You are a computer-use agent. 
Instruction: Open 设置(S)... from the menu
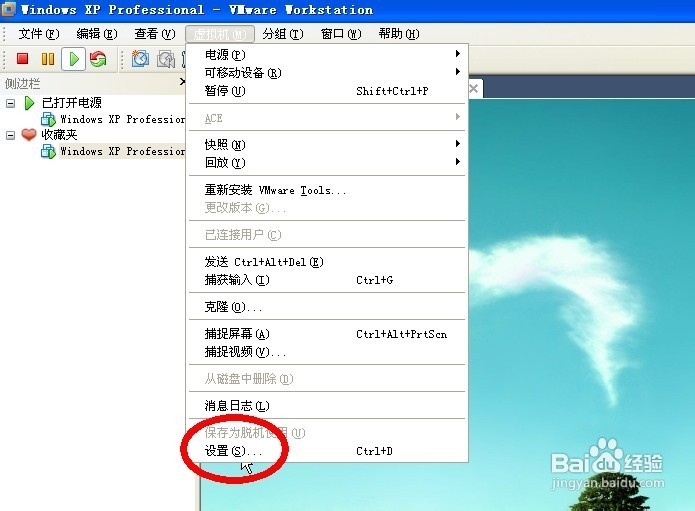click(327, 451)
